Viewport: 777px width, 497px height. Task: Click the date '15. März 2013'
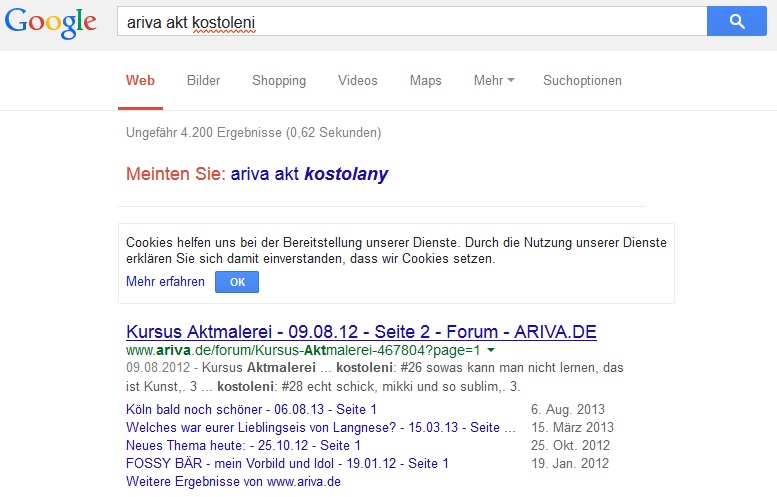click(x=572, y=427)
